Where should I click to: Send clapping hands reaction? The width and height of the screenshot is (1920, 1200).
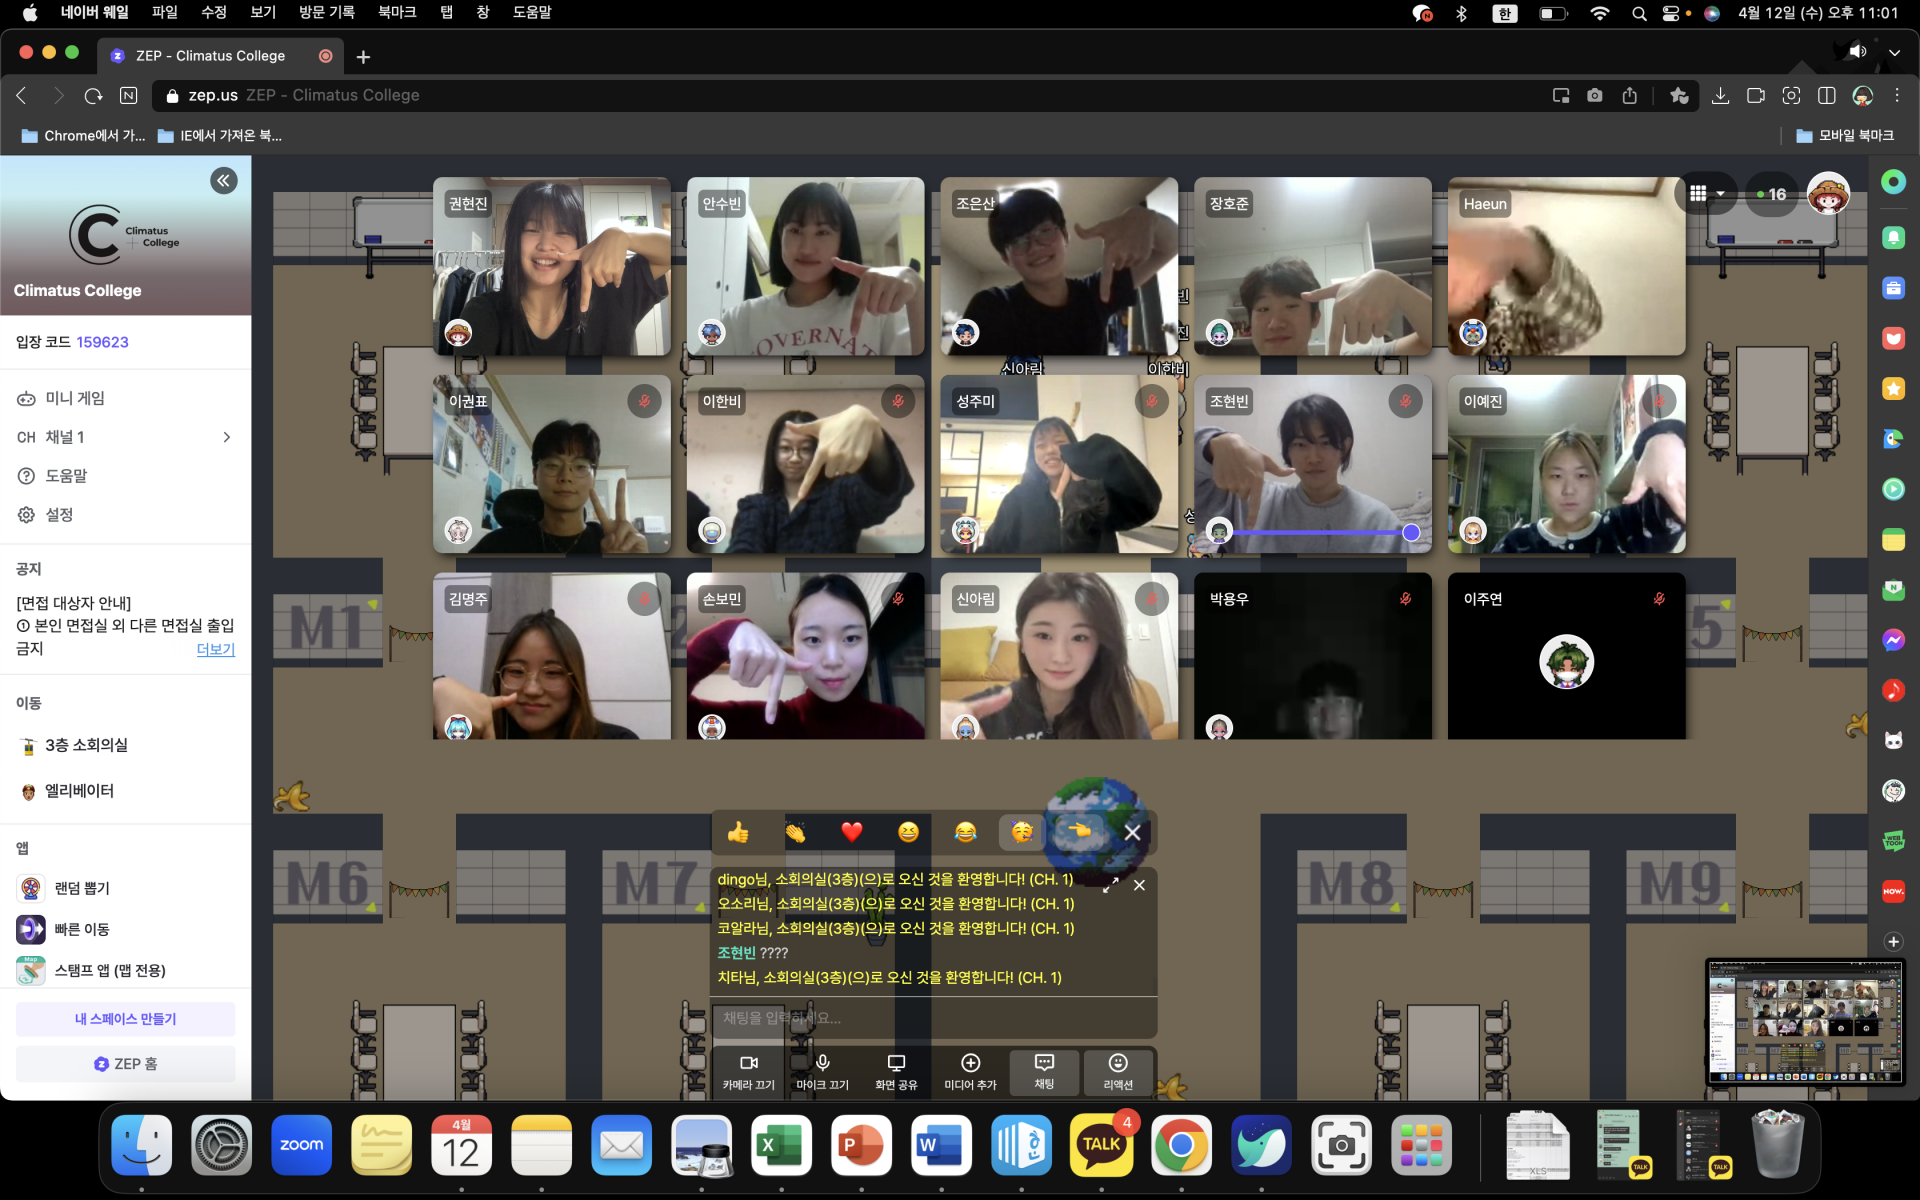pos(795,832)
